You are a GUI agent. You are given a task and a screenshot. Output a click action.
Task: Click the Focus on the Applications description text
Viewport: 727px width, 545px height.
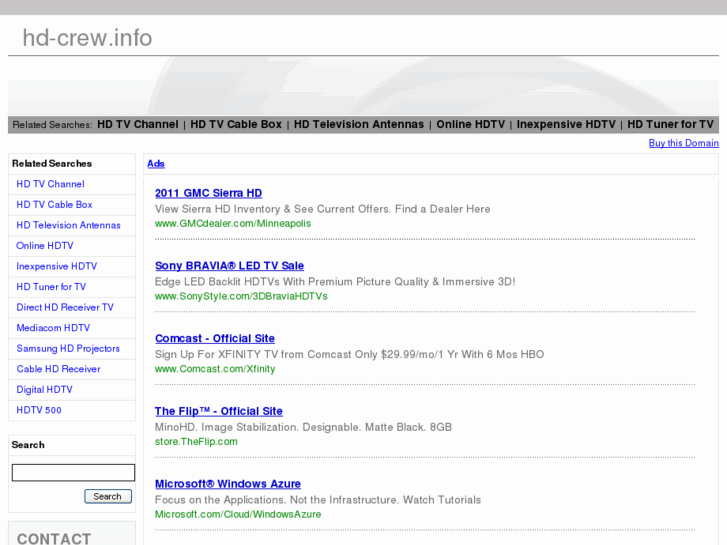tap(318, 500)
